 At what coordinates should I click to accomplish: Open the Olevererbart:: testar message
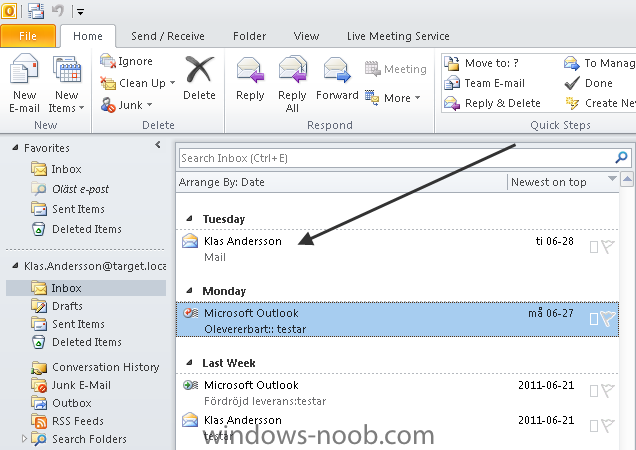pyautogui.click(x=398, y=320)
